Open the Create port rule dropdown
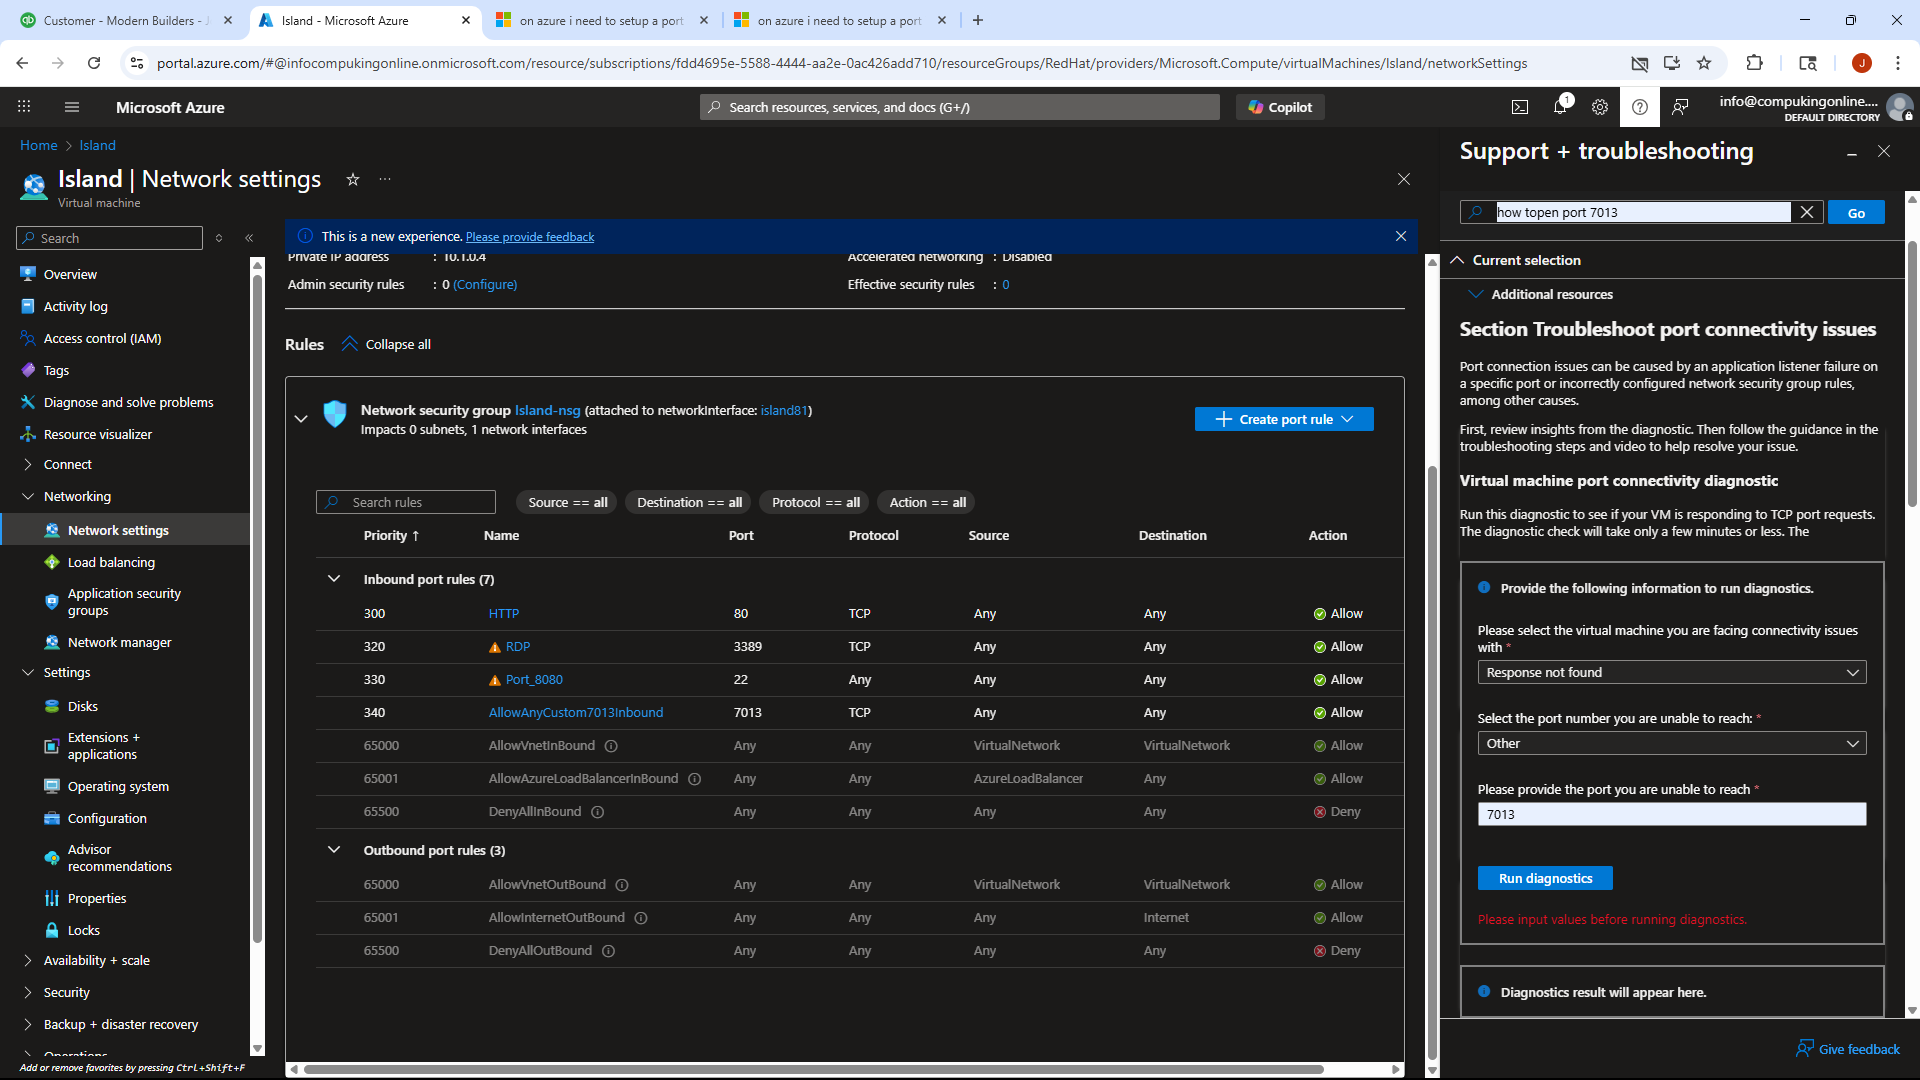The height and width of the screenshot is (1080, 1920). coord(1284,419)
